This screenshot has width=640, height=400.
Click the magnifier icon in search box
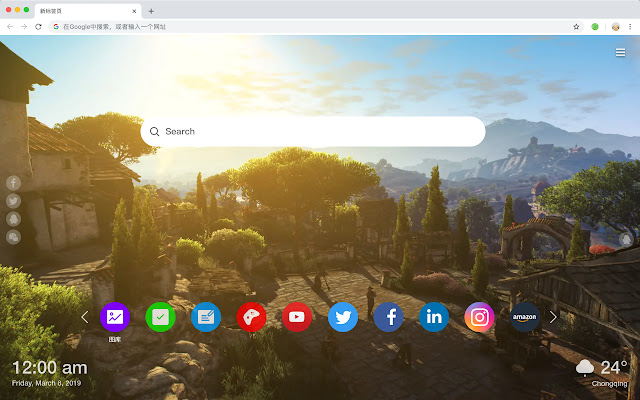pyautogui.click(x=154, y=131)
